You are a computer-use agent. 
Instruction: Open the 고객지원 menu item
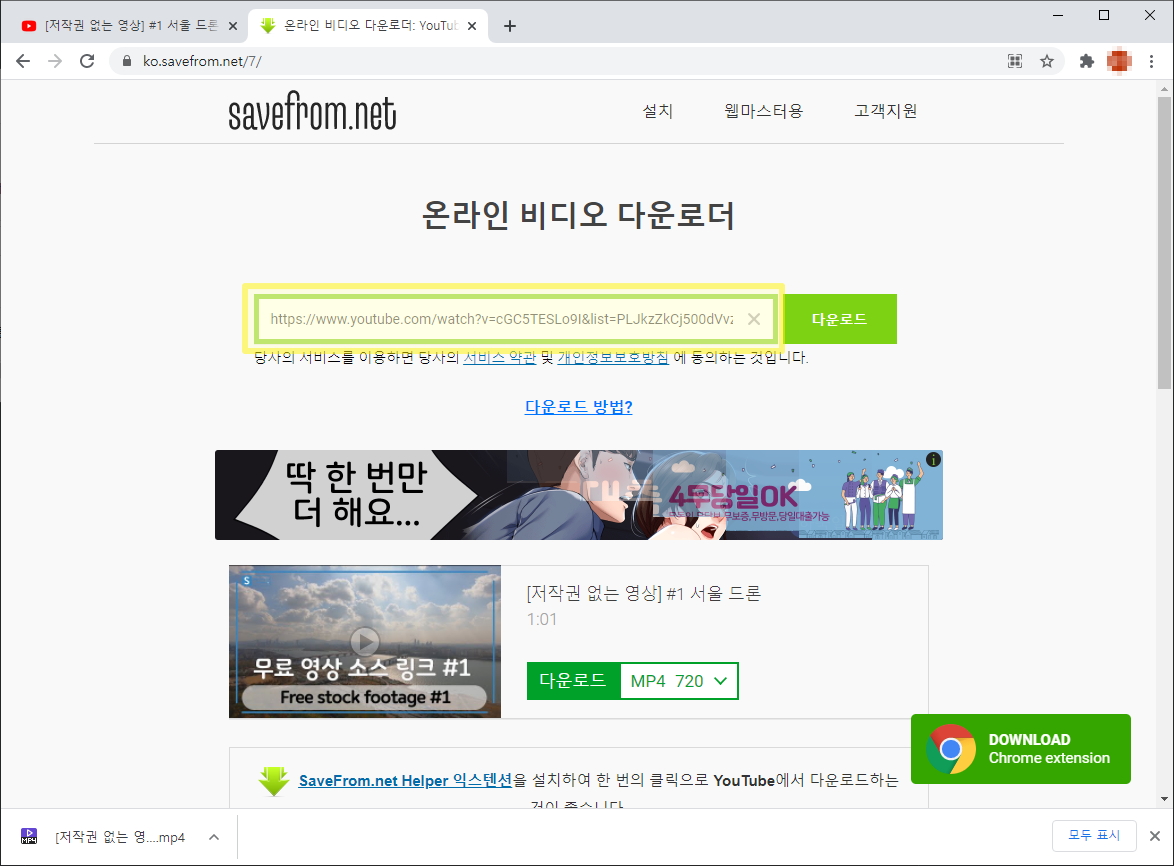coord(885,111)
